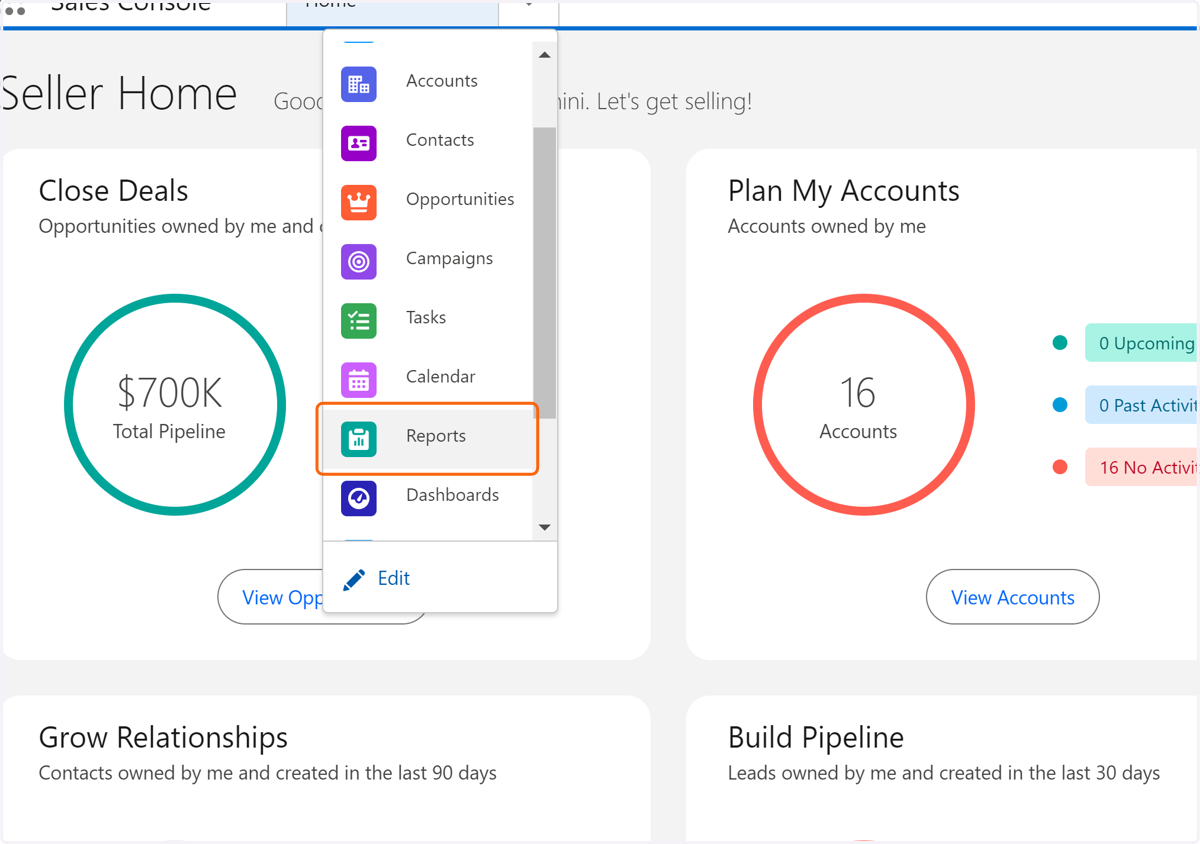Click the Edit link in menu footer
The image size is (1200, 844).
coord(394,578)
